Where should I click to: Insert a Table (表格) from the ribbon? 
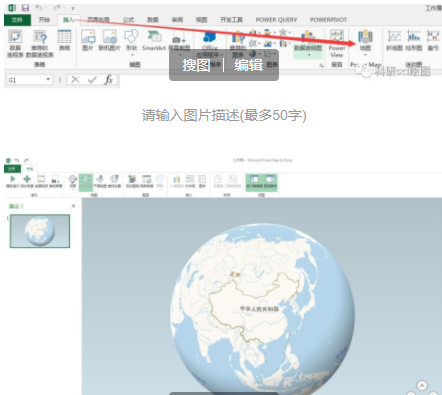(64, 40)
